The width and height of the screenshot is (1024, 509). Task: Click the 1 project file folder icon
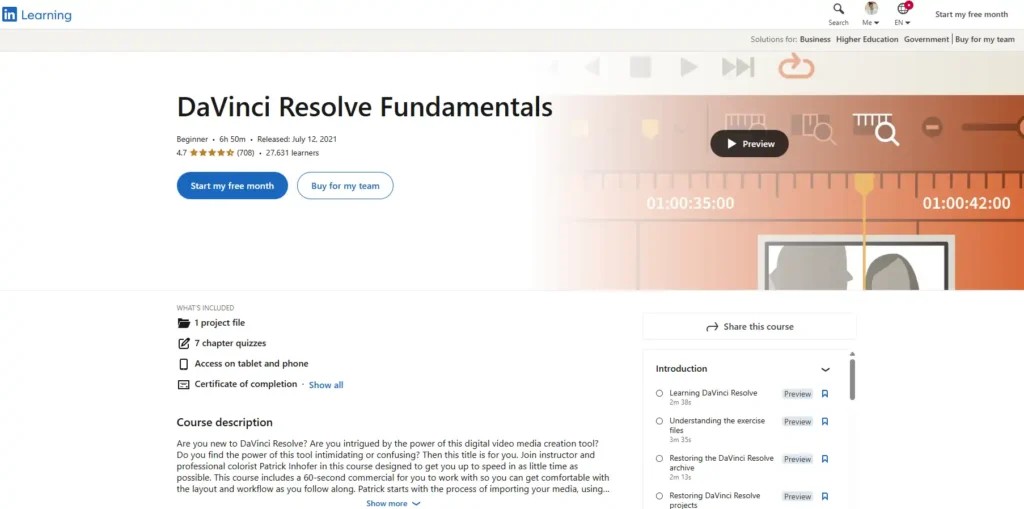pos(184,323)
